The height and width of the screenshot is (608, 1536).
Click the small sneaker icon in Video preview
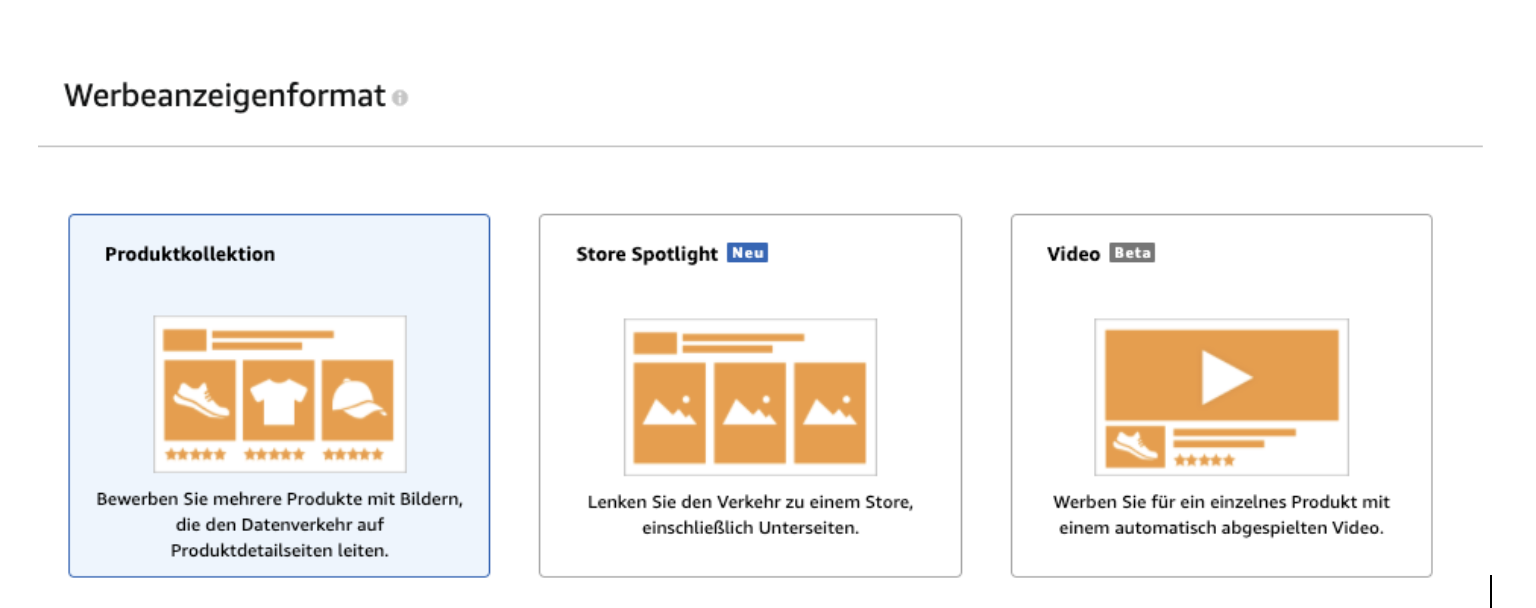point(1136,447)
